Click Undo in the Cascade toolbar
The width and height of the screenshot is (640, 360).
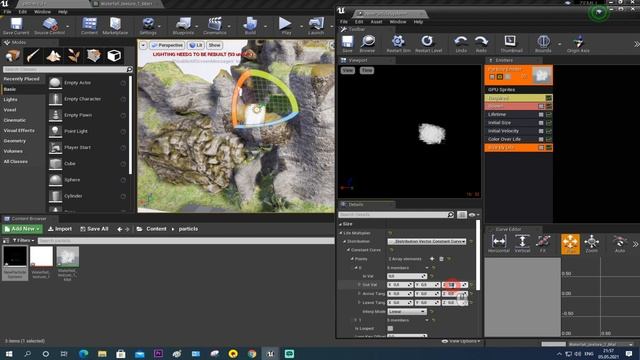tap(461, 44)
